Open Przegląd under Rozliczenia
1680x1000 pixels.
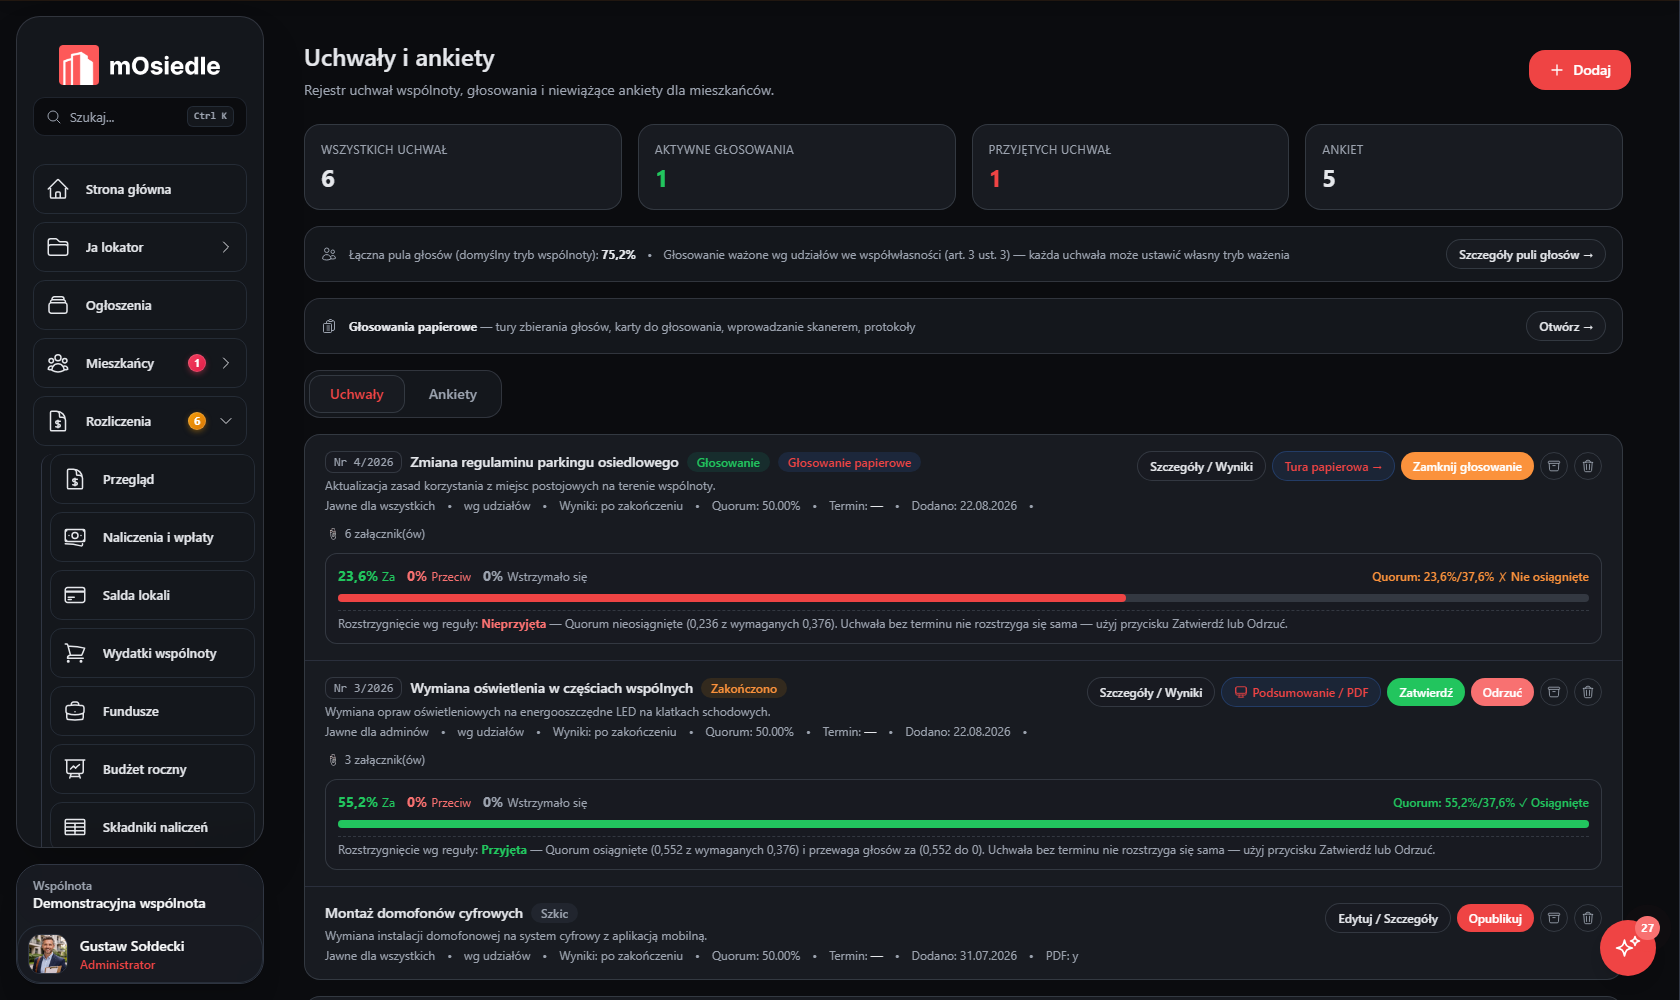152,479
